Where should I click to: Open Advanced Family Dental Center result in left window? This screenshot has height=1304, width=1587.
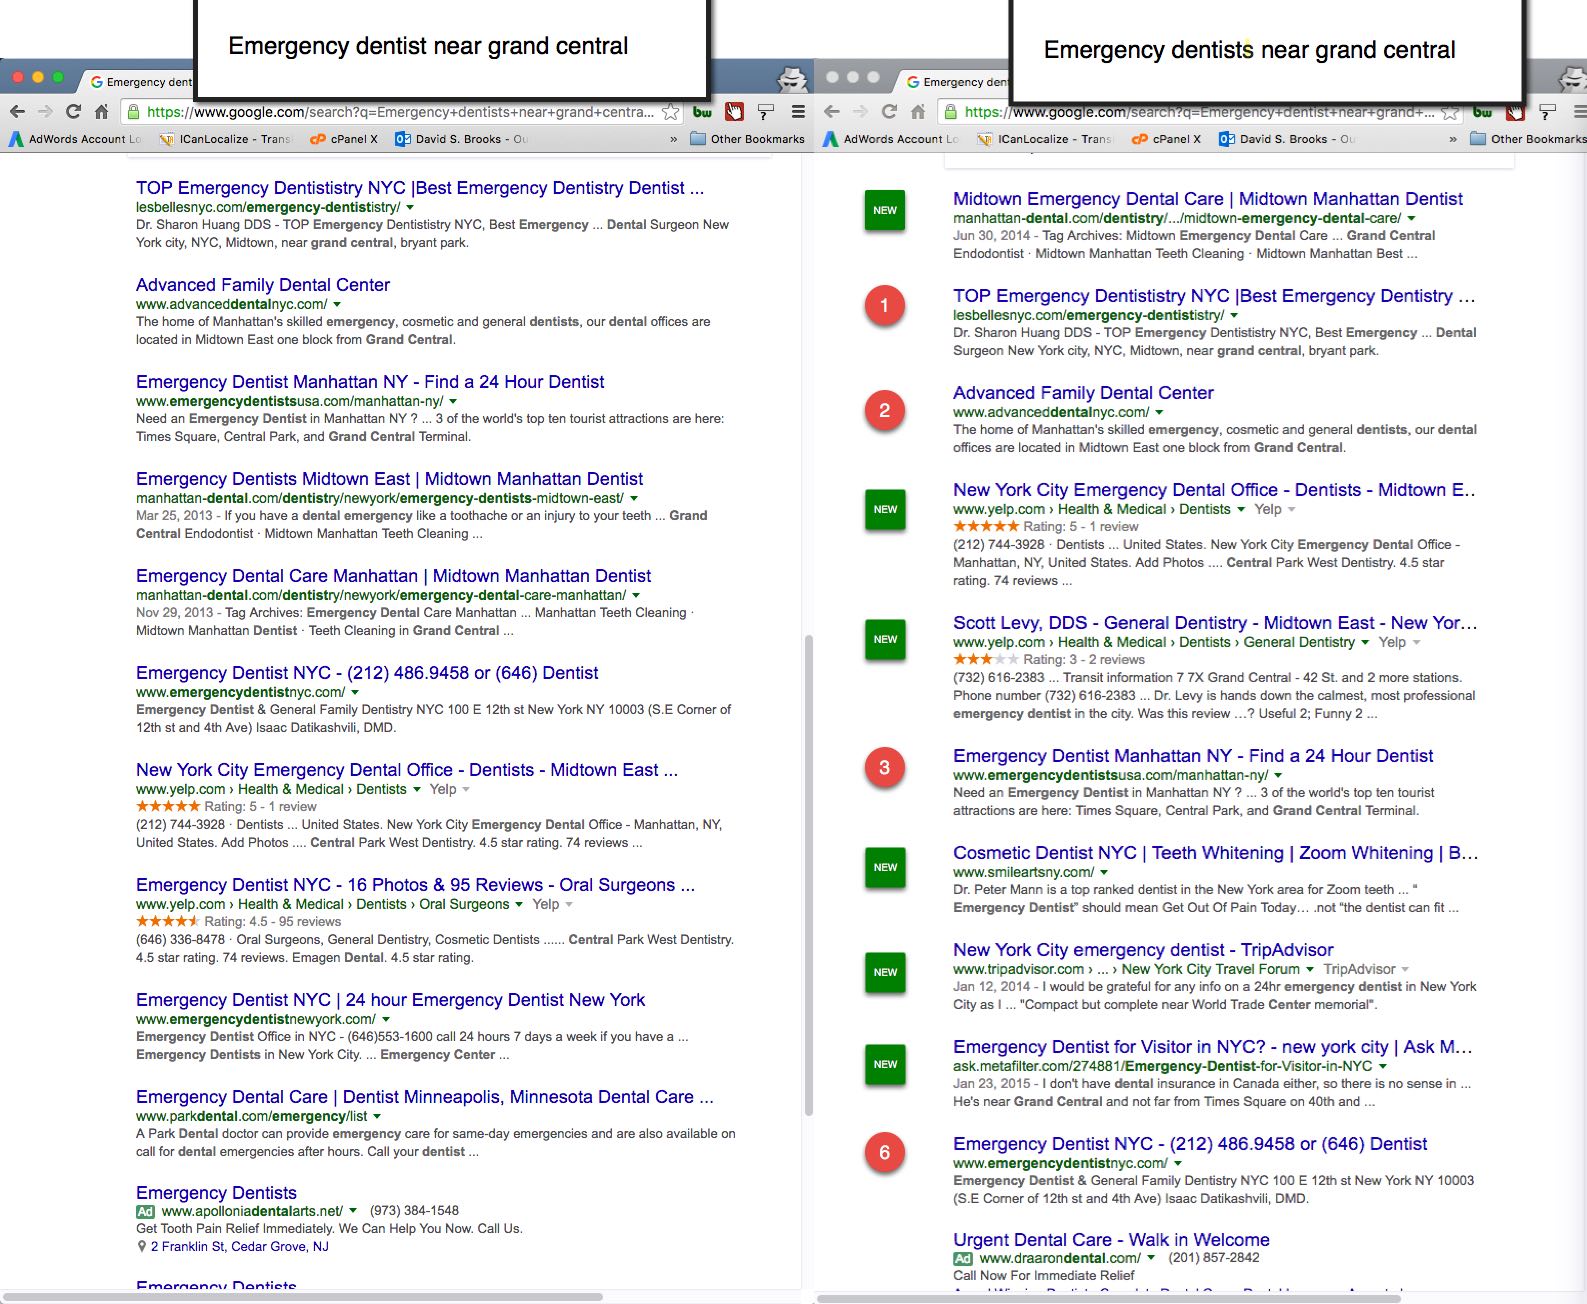[x=263, y=285]
